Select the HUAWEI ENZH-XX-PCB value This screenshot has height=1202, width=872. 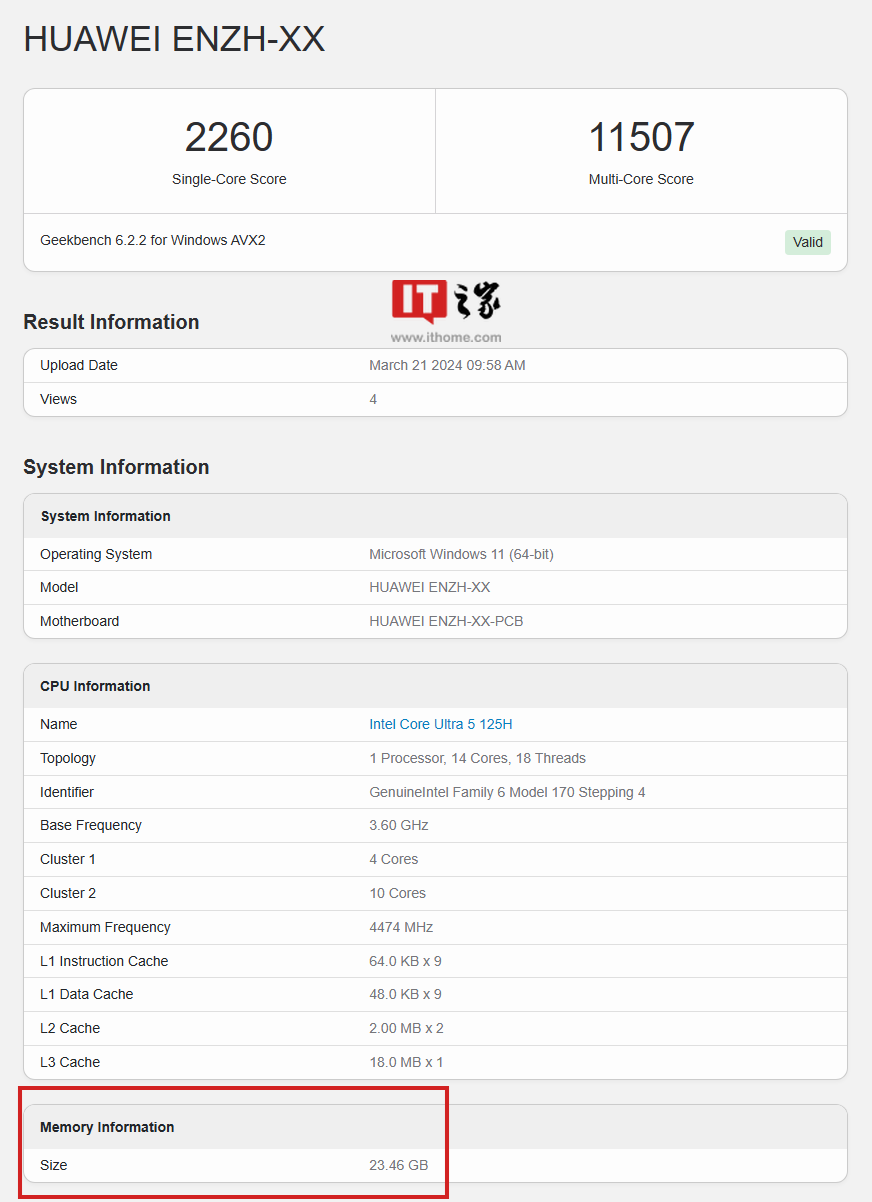tap(446, 621)
